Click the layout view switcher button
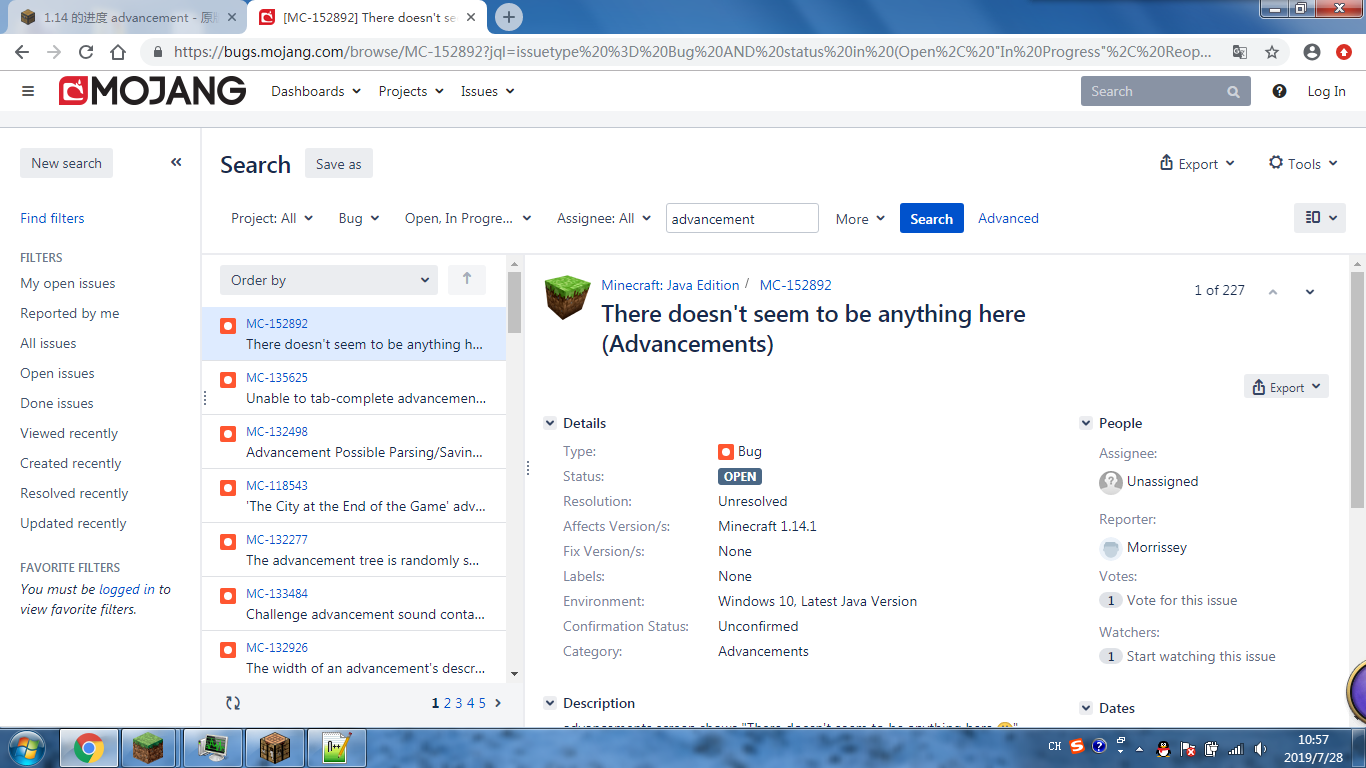The height and width of the screenshot is (768, 1366). pyautogui.click(x=1319, y=218)
